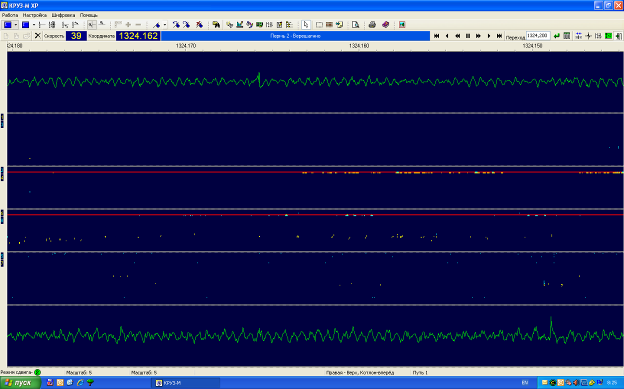Click the purple book help icon
624x389 pixels.
click(x=385, y=25)
